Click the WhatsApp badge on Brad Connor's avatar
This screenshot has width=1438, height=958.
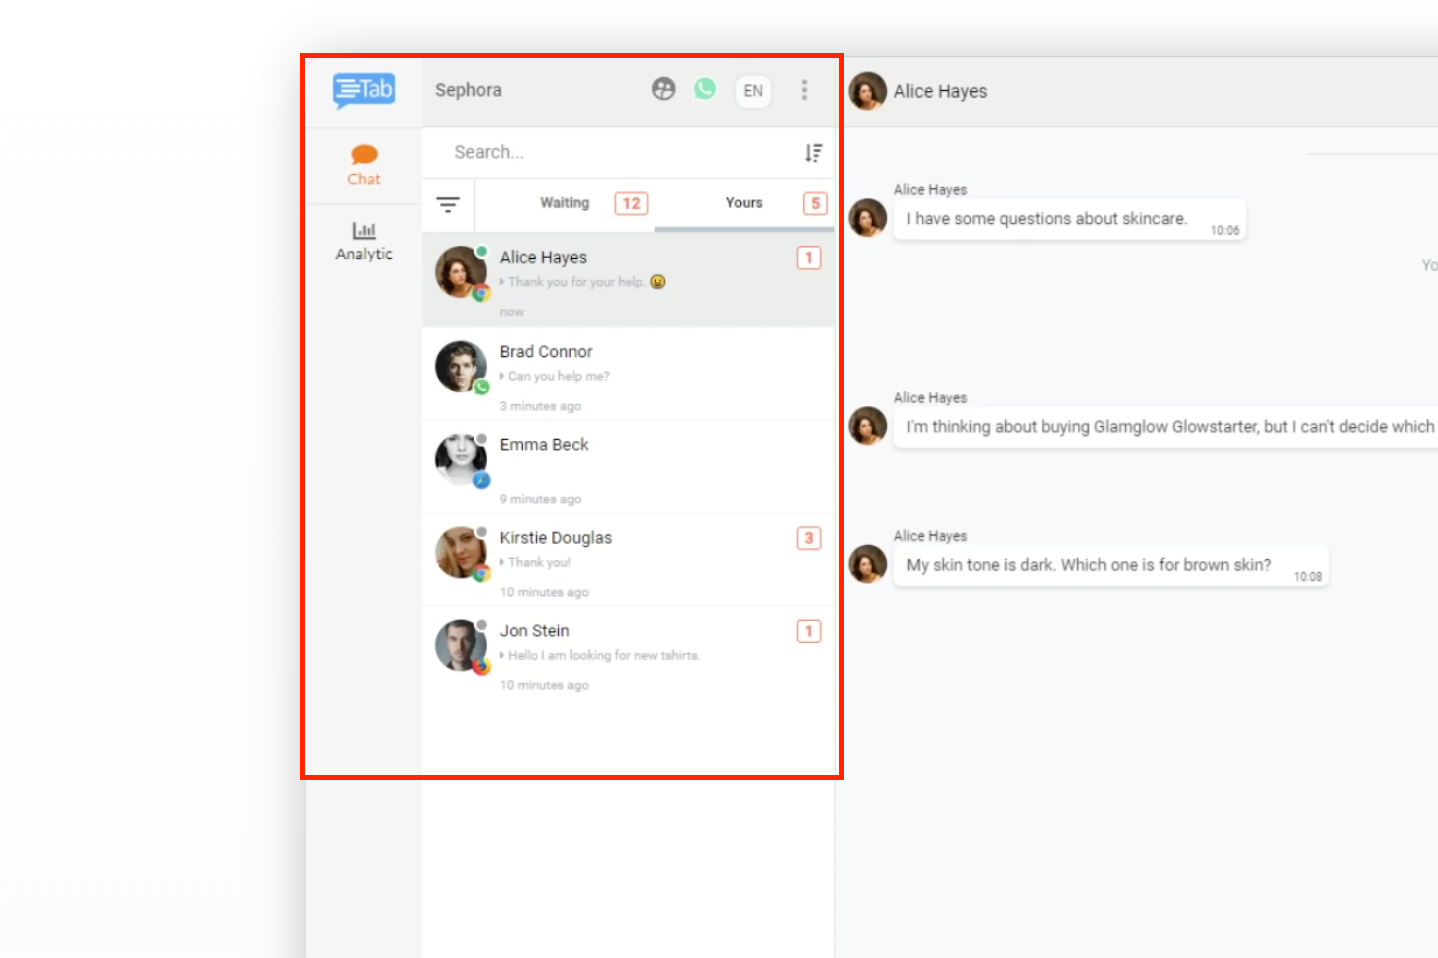tap(482, 387)
